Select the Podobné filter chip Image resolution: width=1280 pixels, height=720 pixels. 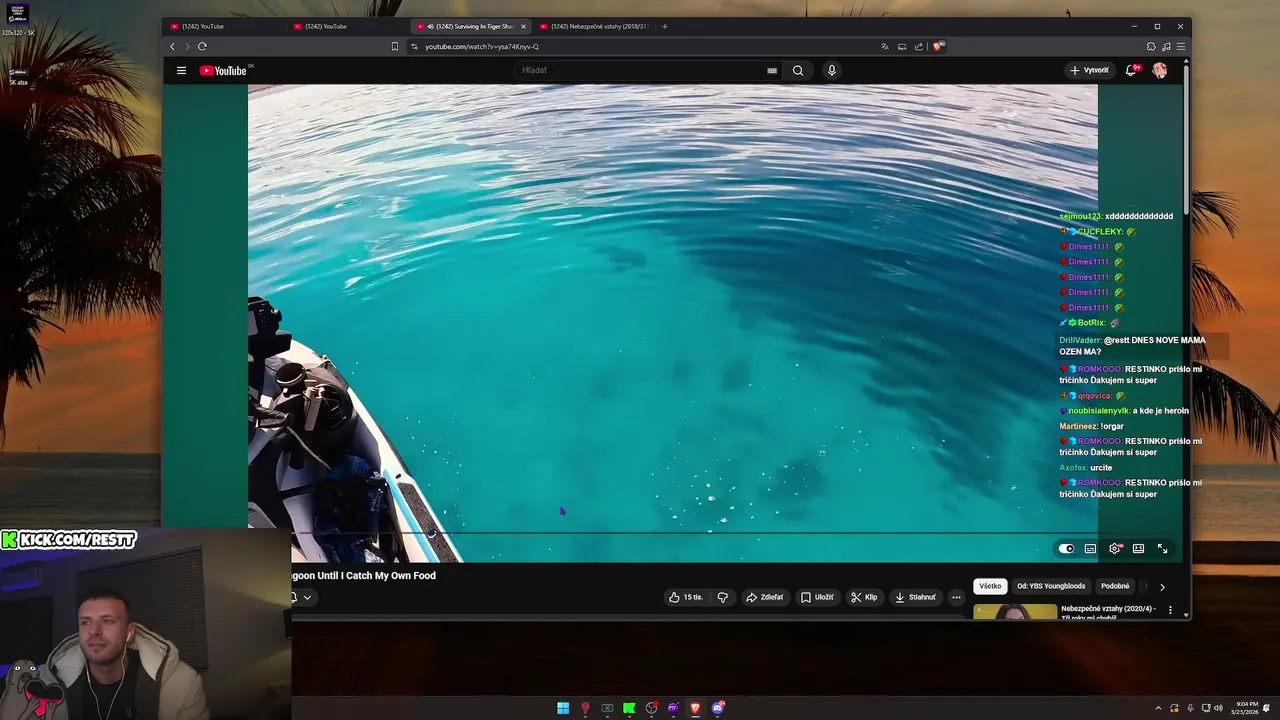1115,586
